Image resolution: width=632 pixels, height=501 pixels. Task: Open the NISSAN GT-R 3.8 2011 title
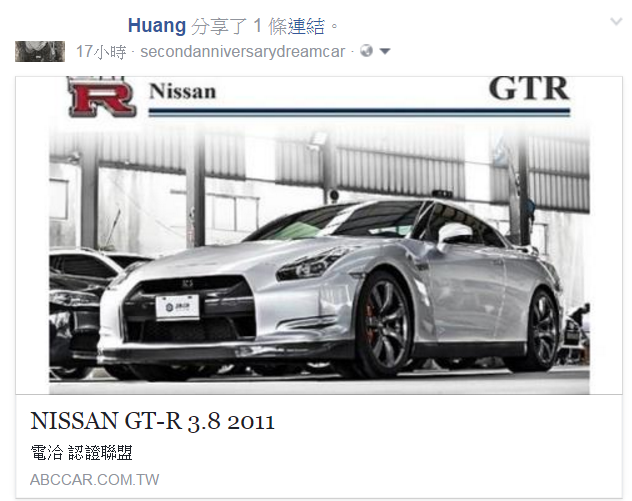click(x=152, y=421)
